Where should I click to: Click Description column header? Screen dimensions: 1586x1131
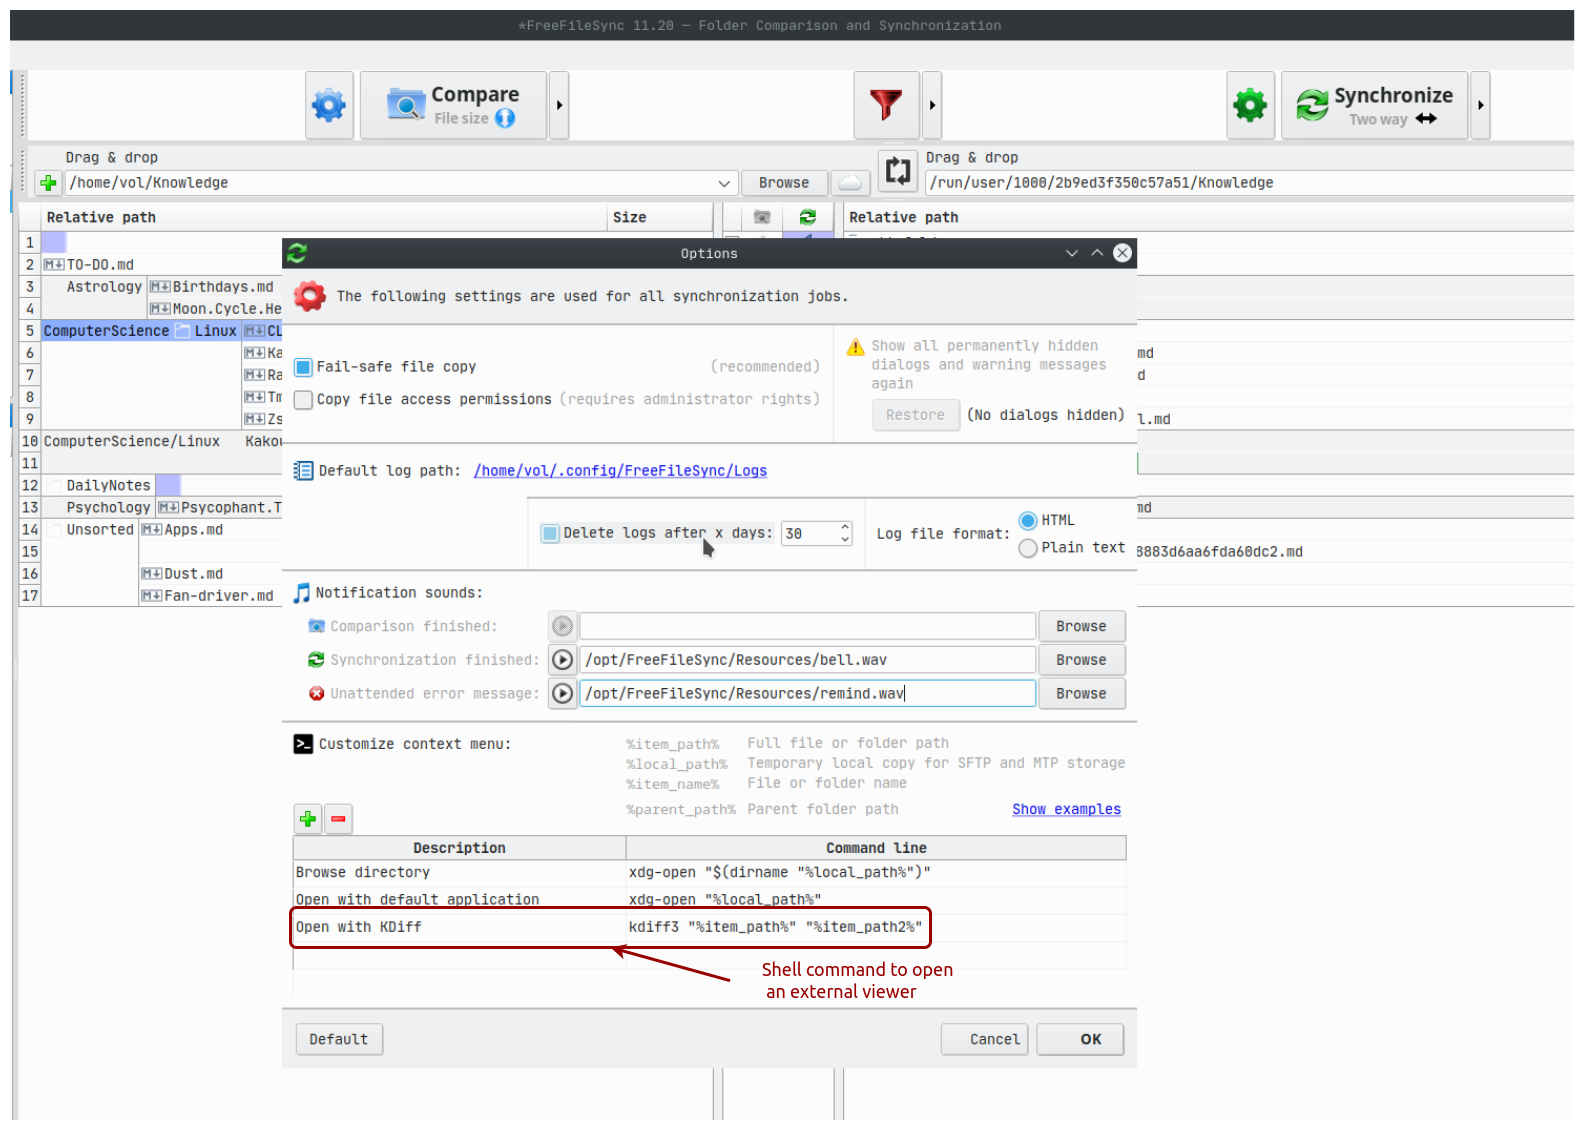[x=460, y=849]
